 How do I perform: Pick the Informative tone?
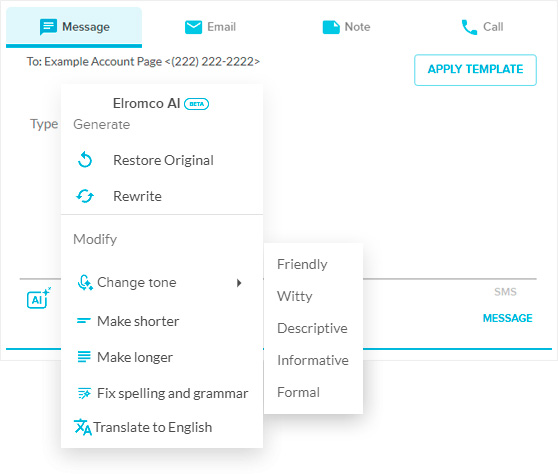(313, 360)
